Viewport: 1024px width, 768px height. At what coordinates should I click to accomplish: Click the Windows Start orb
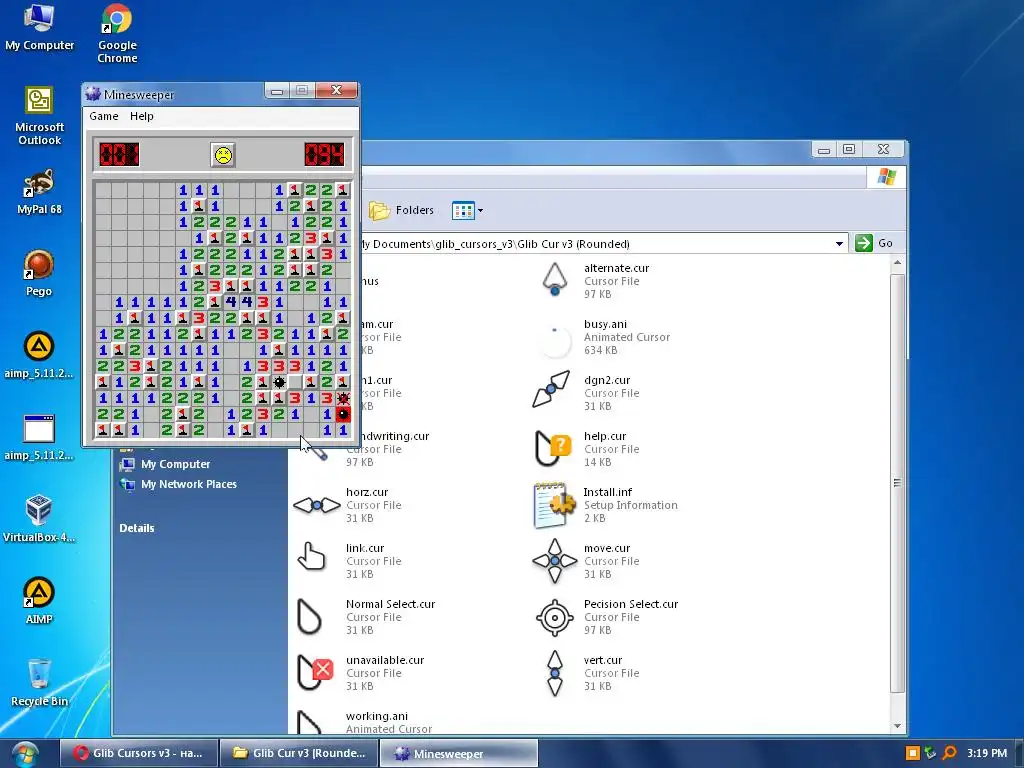[x=24, y=754]
